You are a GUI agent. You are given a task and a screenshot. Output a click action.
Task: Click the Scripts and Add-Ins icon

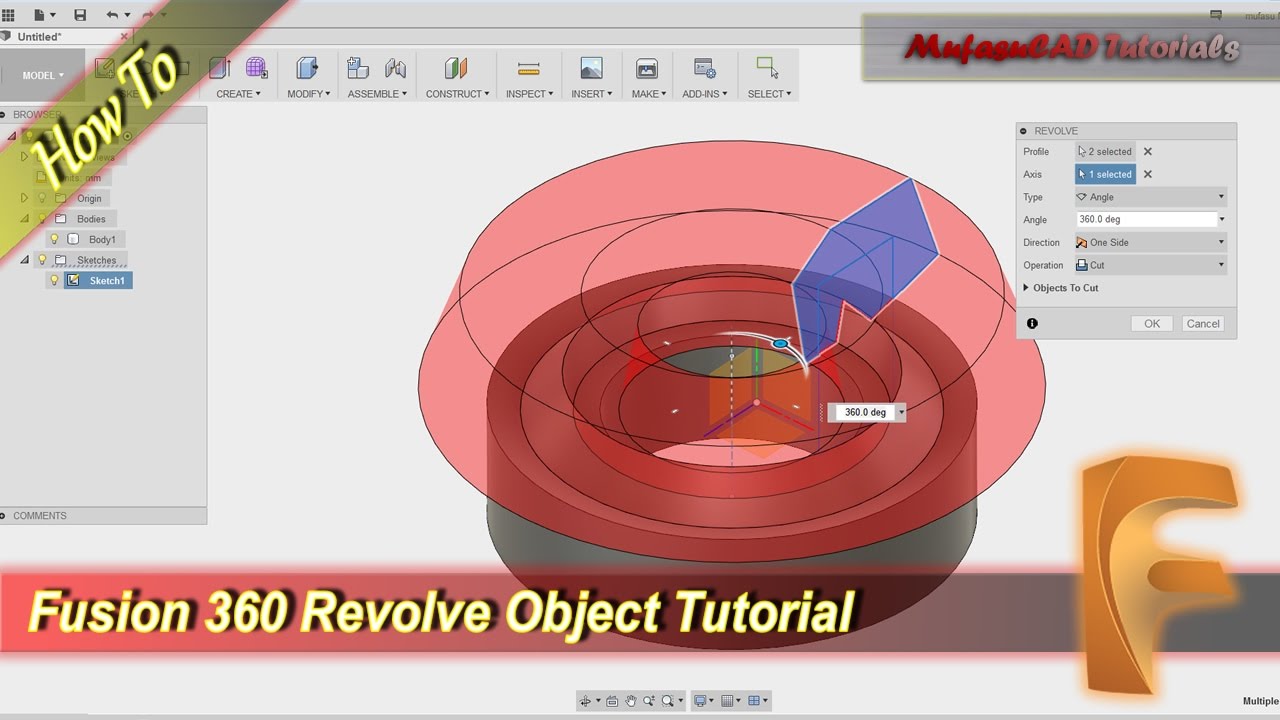(x=705, y=68)
